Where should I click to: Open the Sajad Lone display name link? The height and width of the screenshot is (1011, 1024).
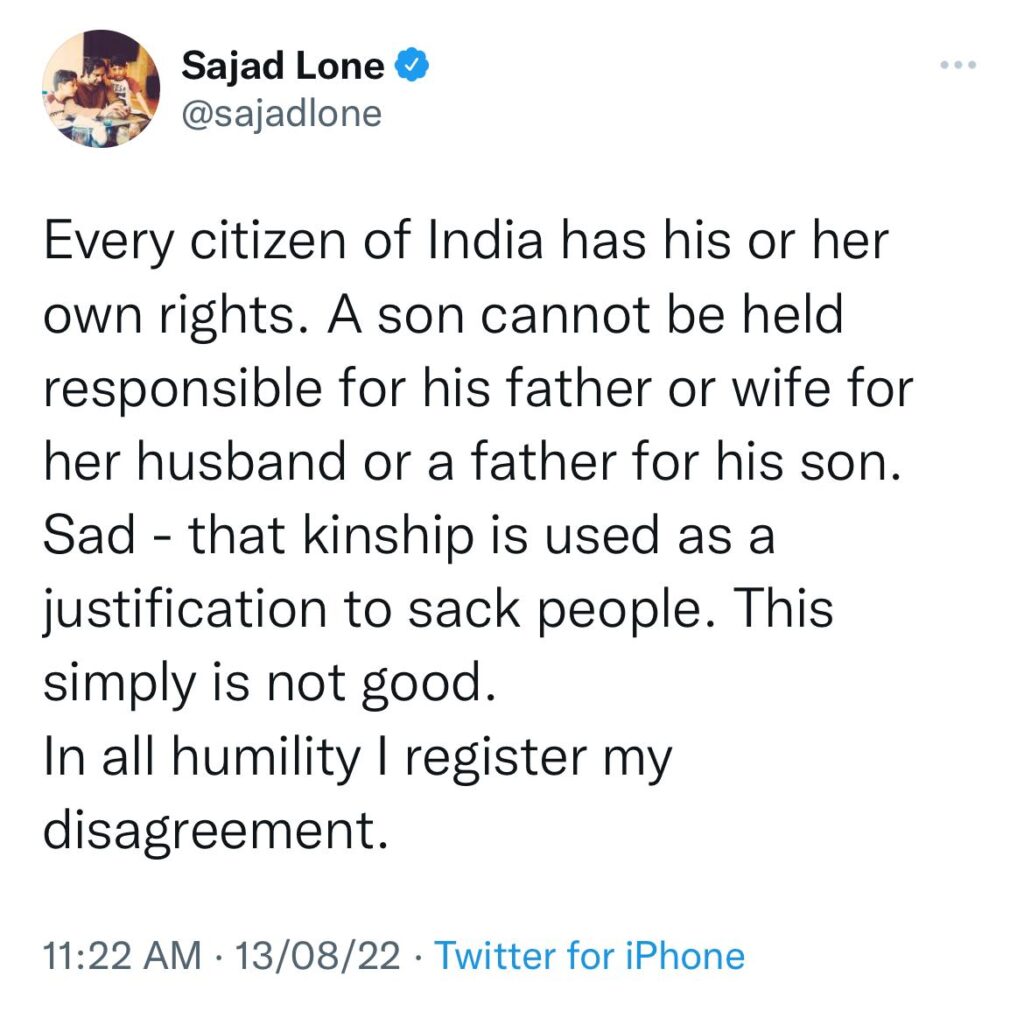click(x=283, y=66)
